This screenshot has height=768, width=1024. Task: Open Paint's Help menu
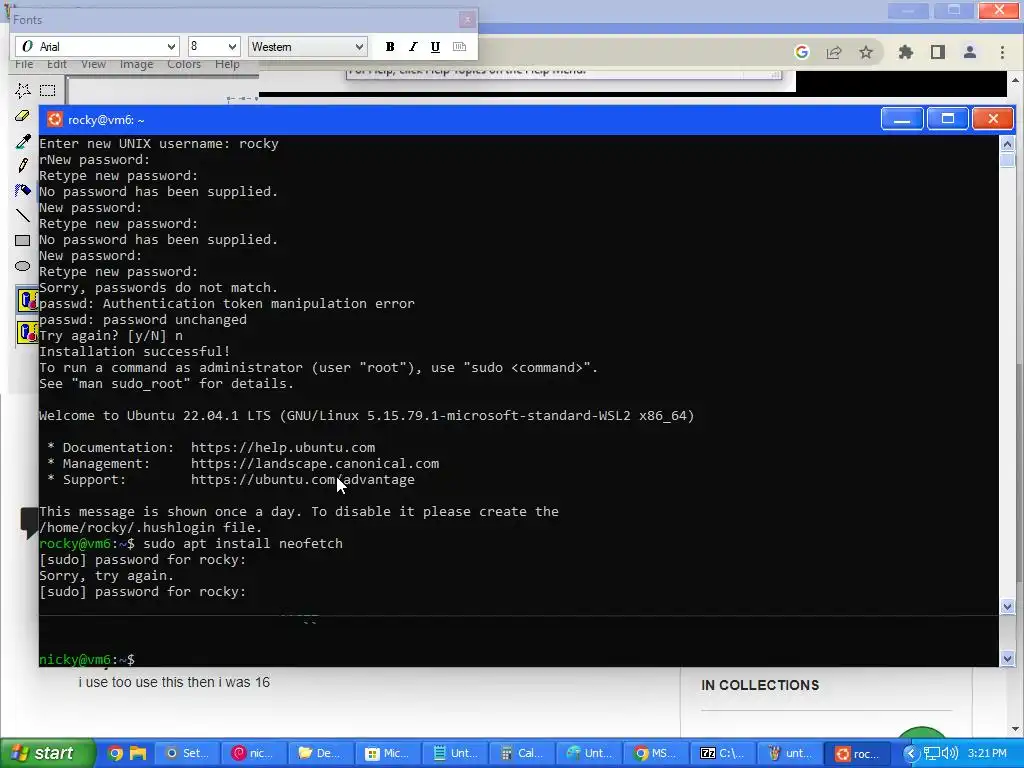click(227, 64)
